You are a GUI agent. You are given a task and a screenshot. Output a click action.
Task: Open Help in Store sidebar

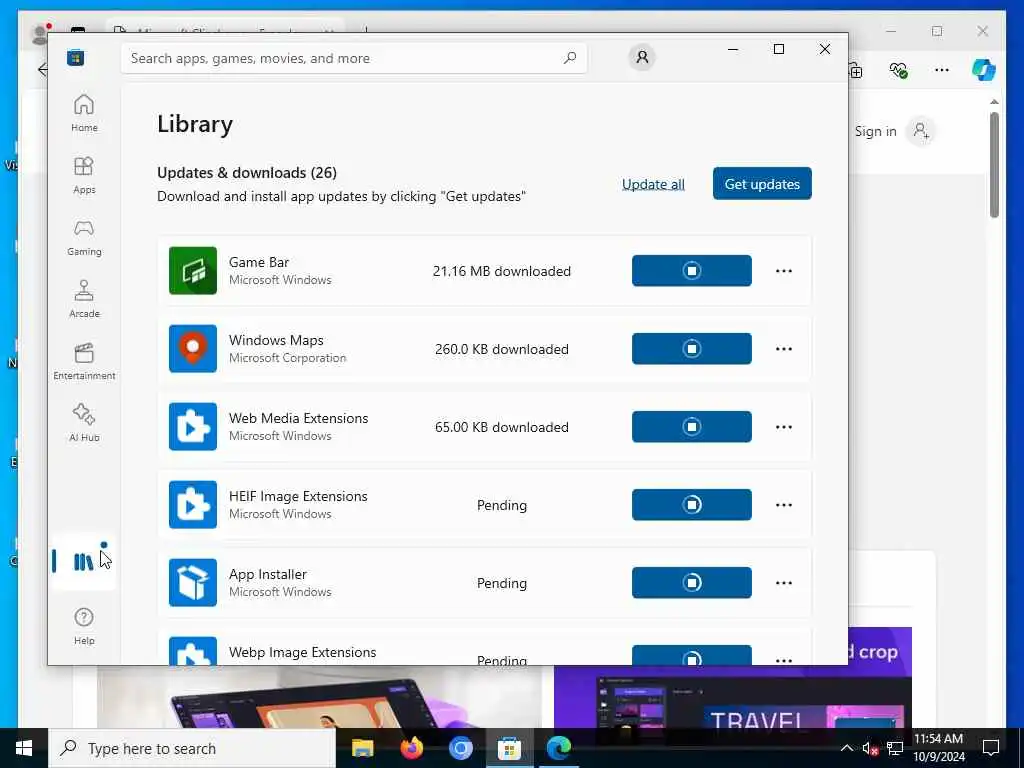click(x=84, y=626)
